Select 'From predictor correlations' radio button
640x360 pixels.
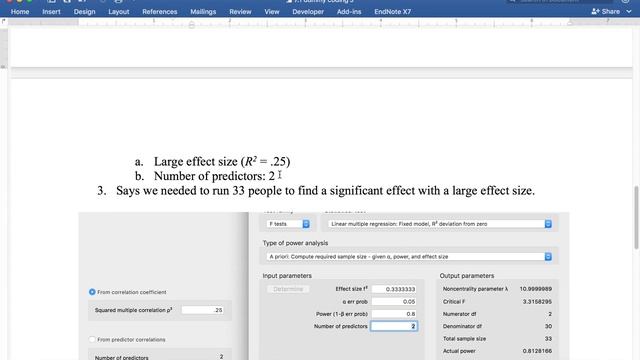[x=92, y=339]
